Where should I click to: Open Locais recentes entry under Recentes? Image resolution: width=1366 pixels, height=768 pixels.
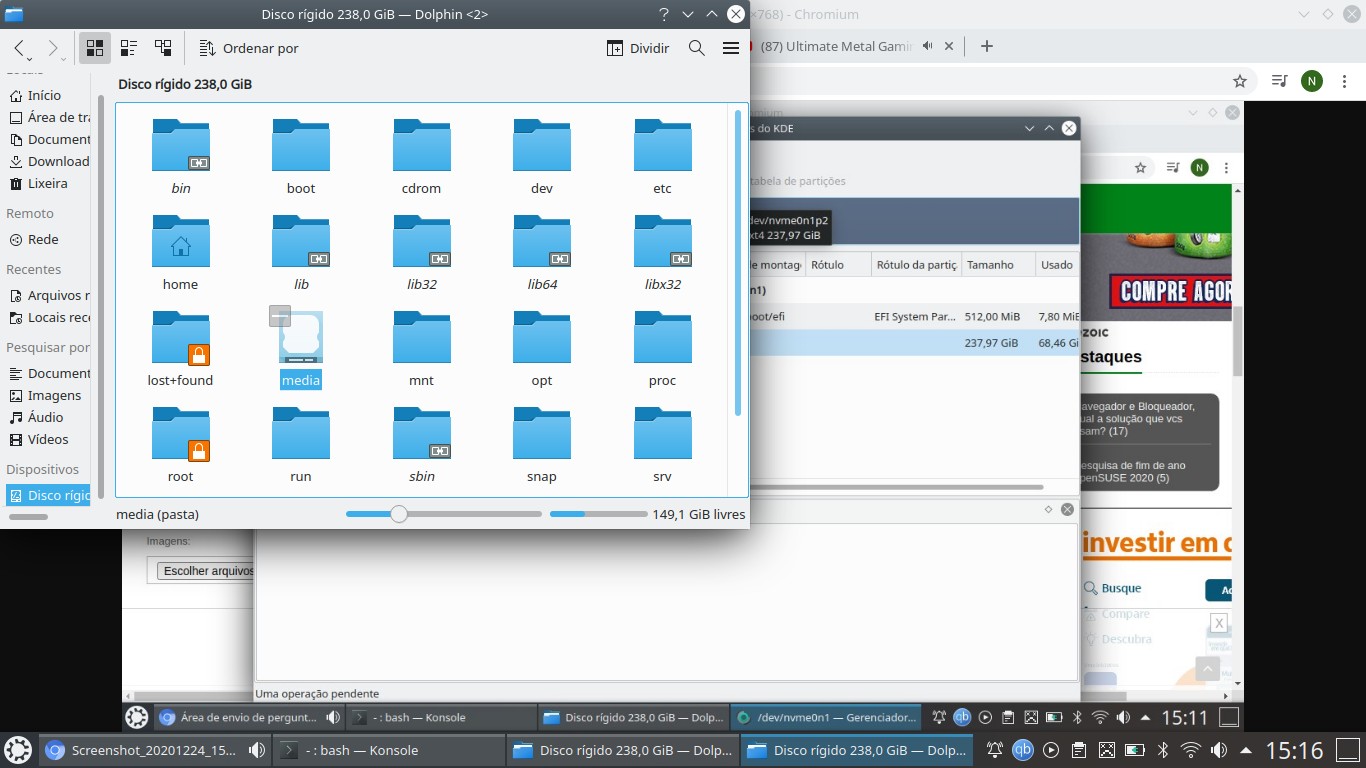tap(47, 317)
